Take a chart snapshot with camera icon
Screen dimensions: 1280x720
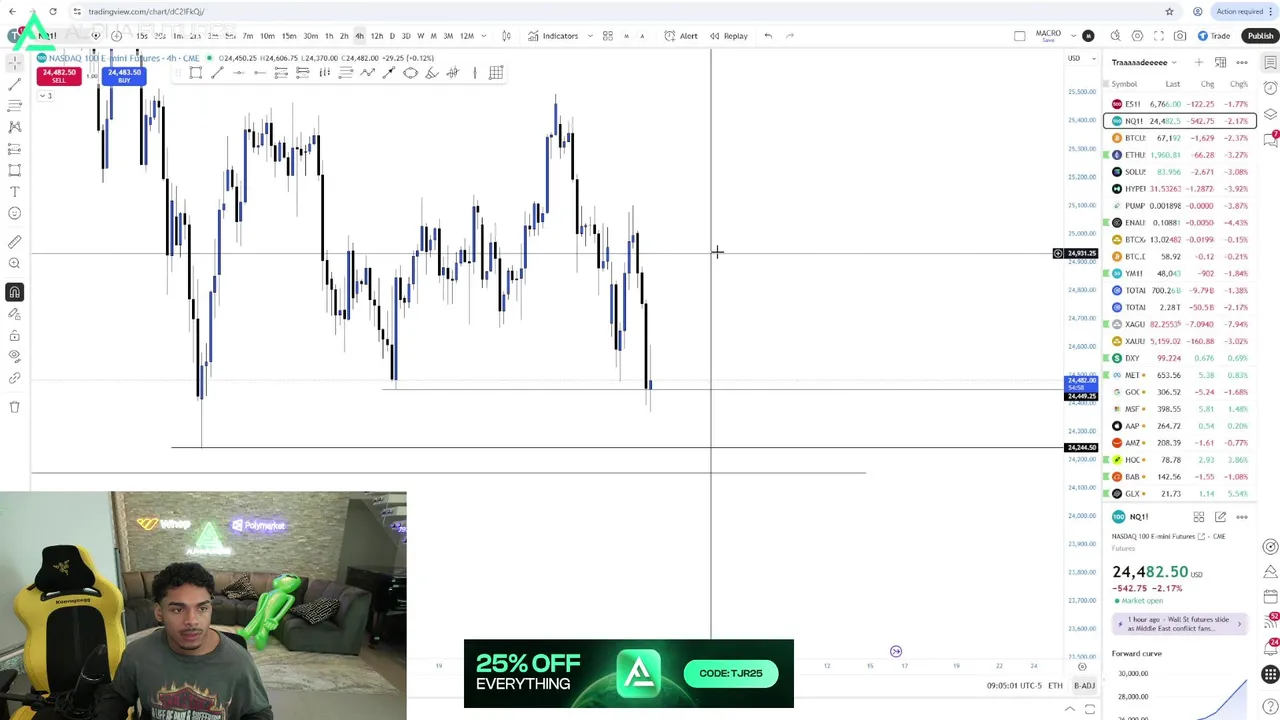pyautogui.click(x=1180, y=36)
